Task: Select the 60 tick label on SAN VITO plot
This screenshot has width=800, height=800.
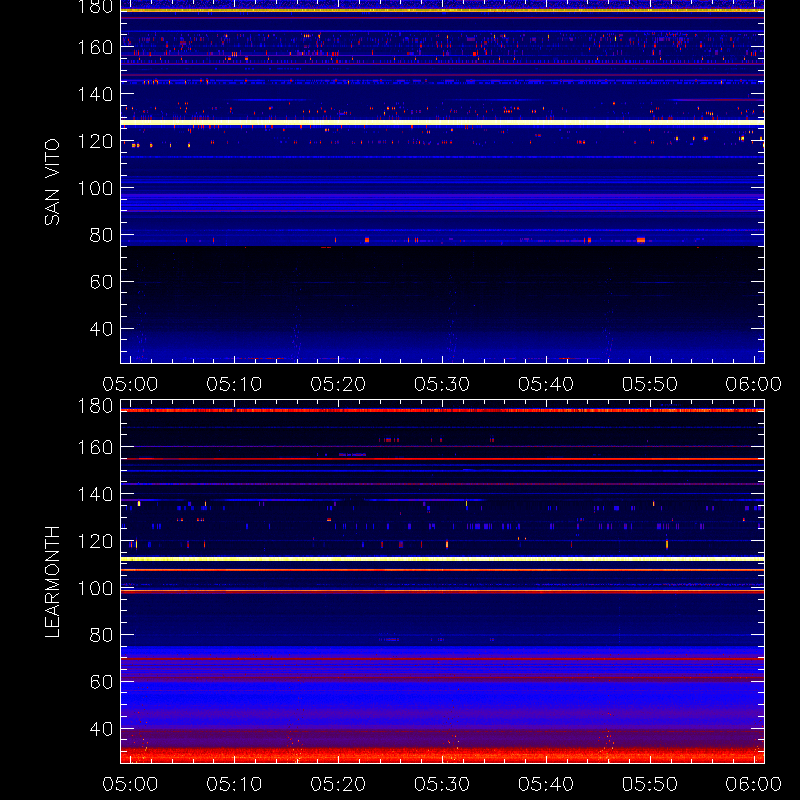Action: [x=101, y=282]
